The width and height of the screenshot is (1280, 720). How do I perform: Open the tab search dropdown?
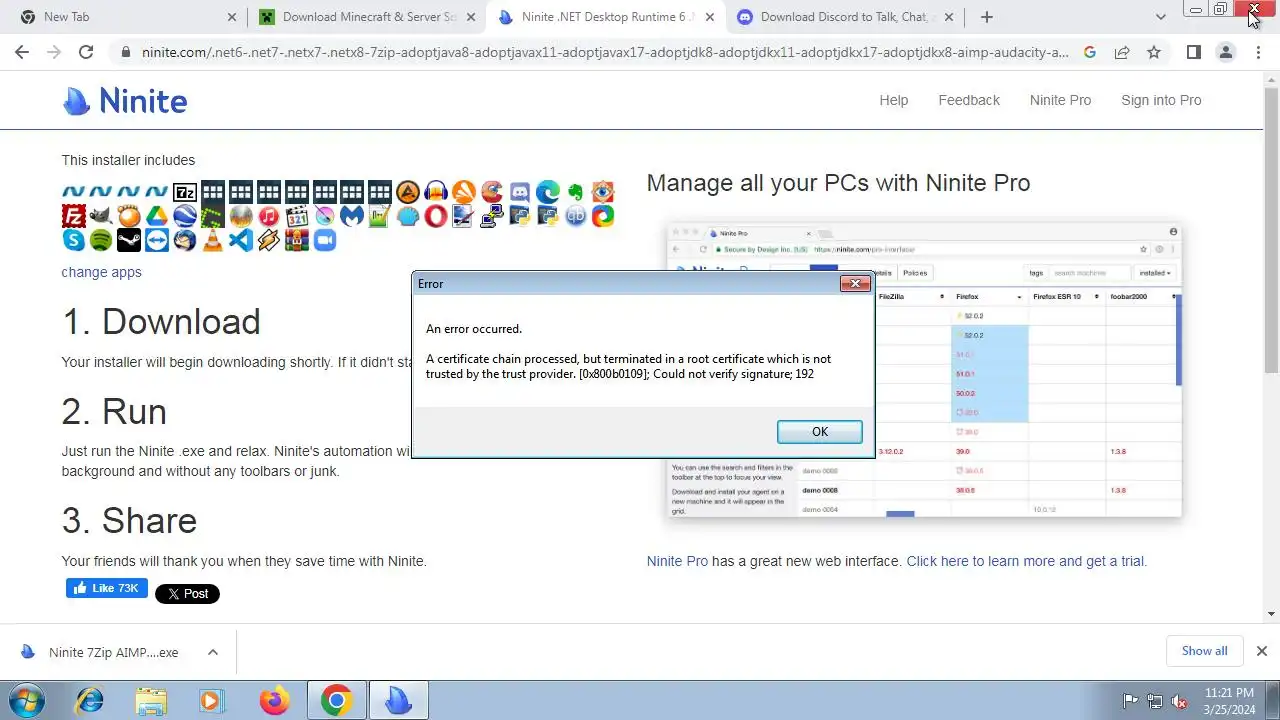tap(1160, 17)
